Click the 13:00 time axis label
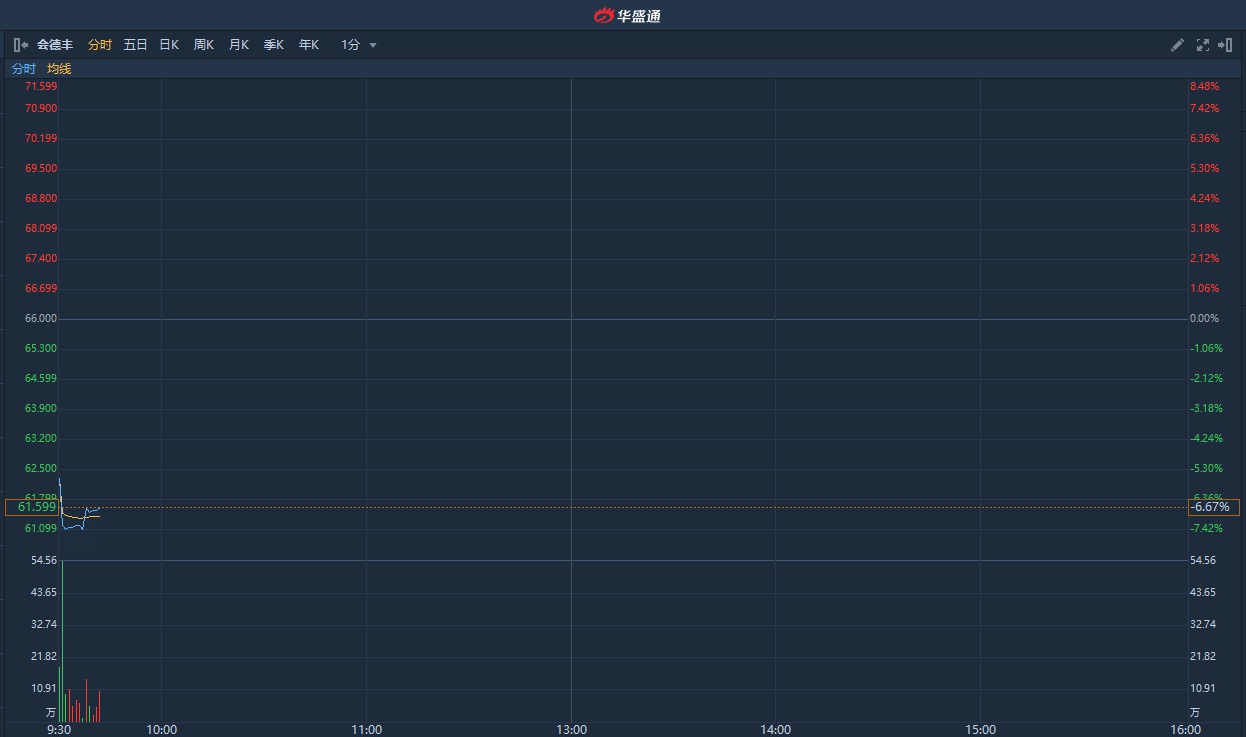 coord(571,729)
